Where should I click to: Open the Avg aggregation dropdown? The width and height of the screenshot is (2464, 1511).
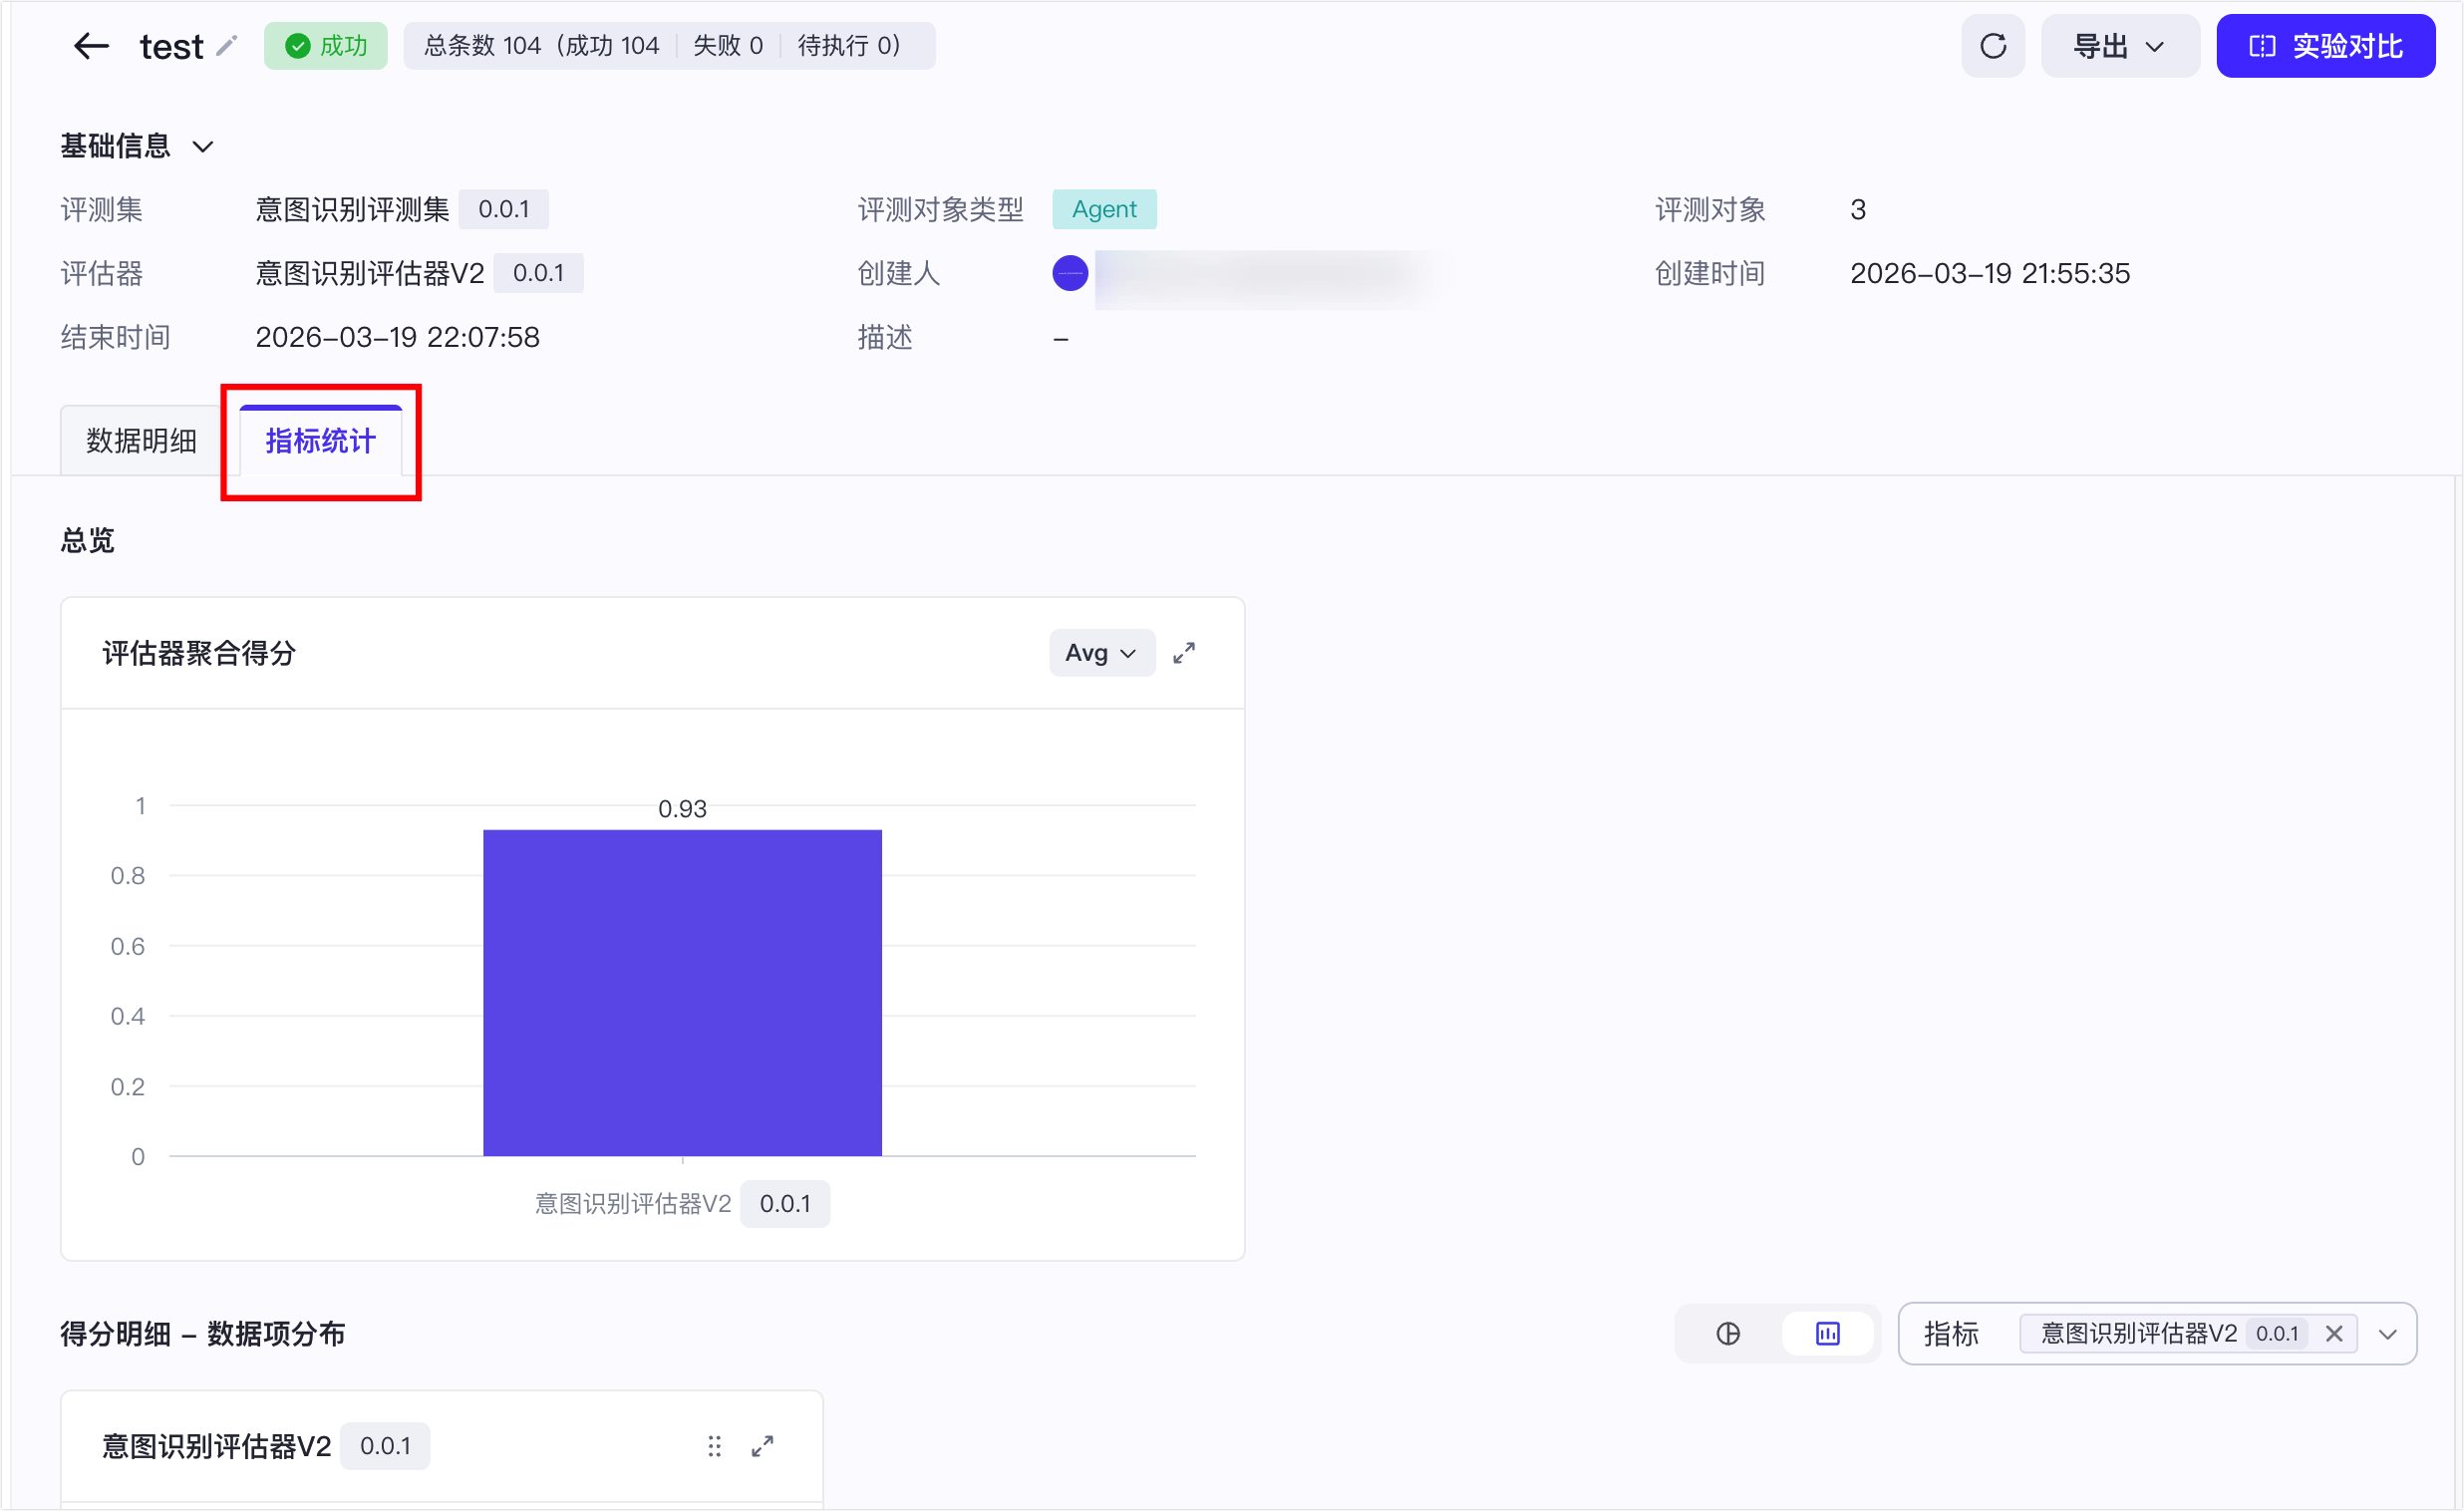1101,653
